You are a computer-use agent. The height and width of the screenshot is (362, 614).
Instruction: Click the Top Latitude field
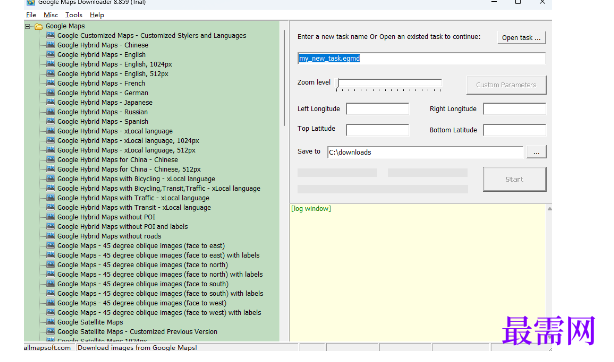coord(377,130)
